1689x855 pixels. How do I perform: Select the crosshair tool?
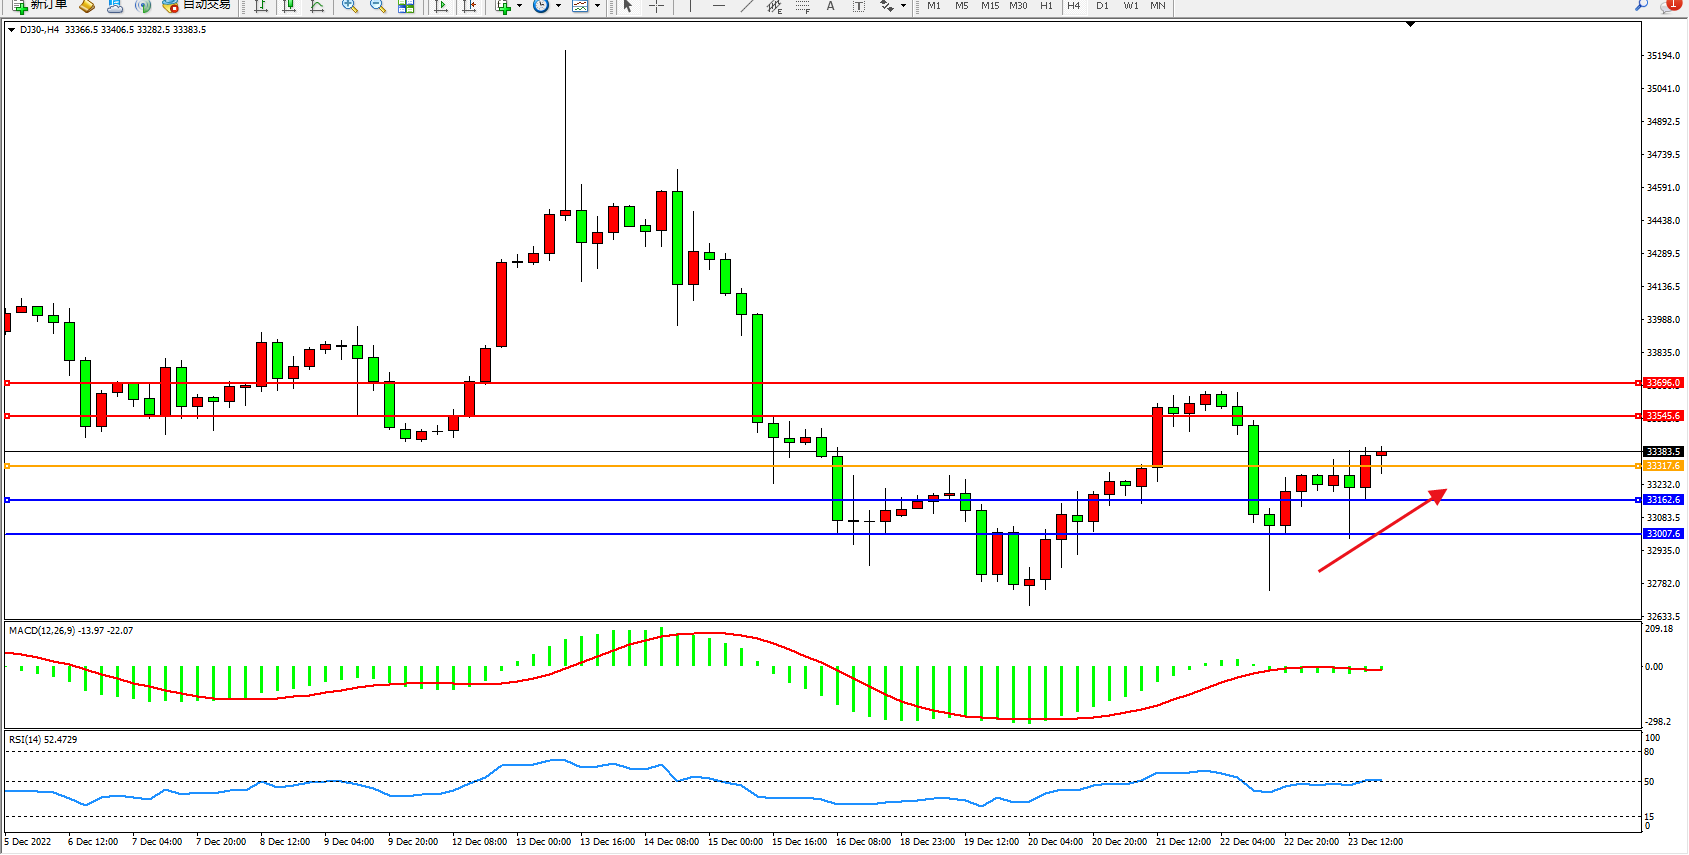[x=656, y=6]
